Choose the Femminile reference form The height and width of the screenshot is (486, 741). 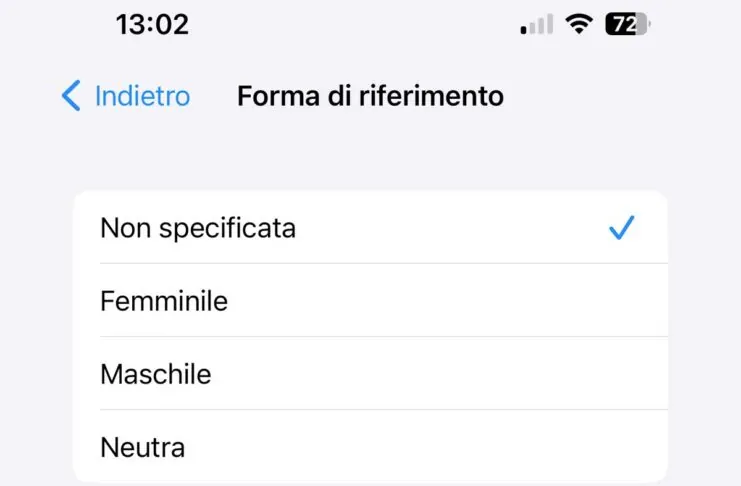point(370,300)
